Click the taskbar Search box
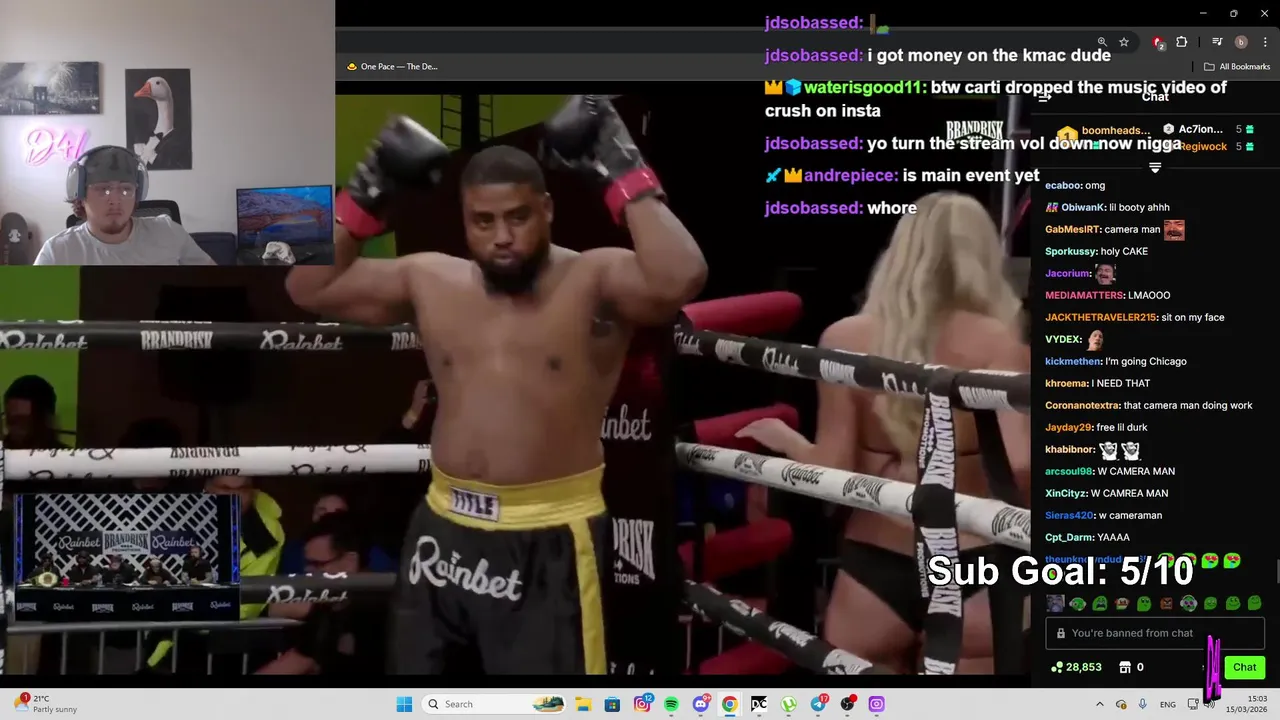The width and height of the screenshot is (1280, 720). 494,704
